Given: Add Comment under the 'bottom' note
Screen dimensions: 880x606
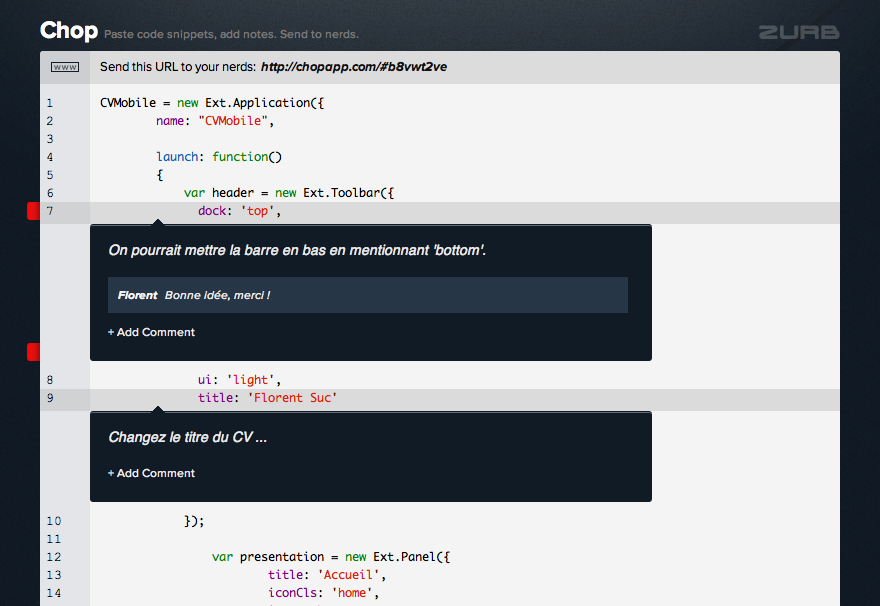Looking at the screenshot, I should coord(152,332).
